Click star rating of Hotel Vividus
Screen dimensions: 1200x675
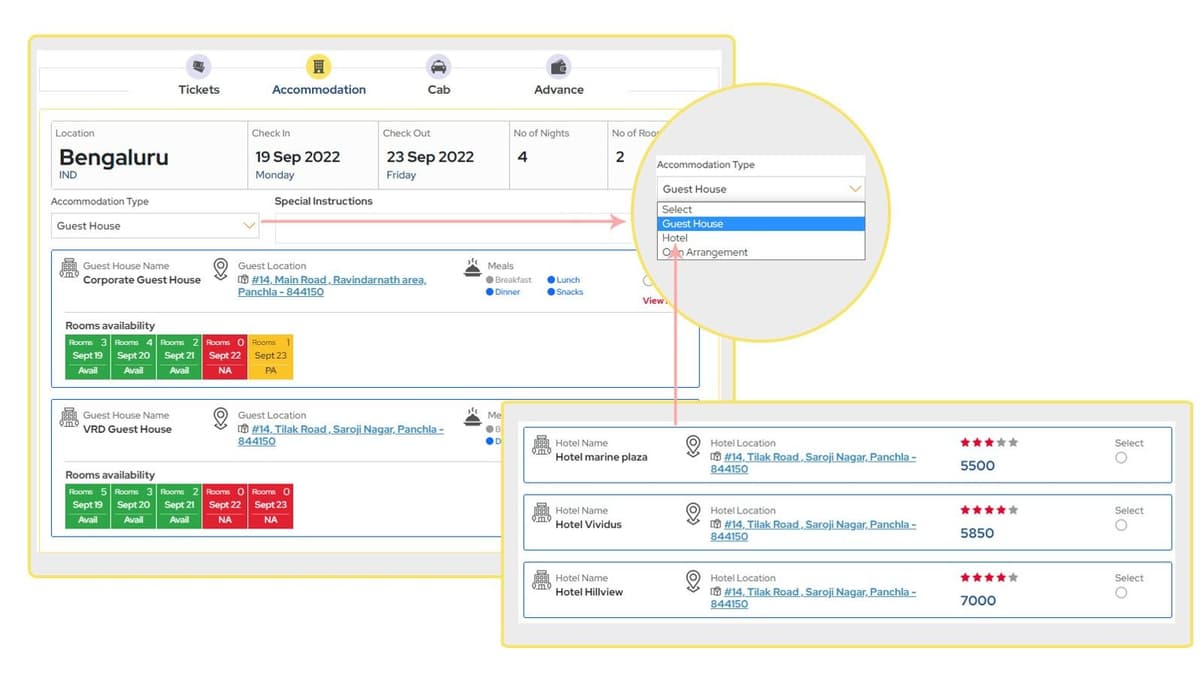(x=989, y=510)
